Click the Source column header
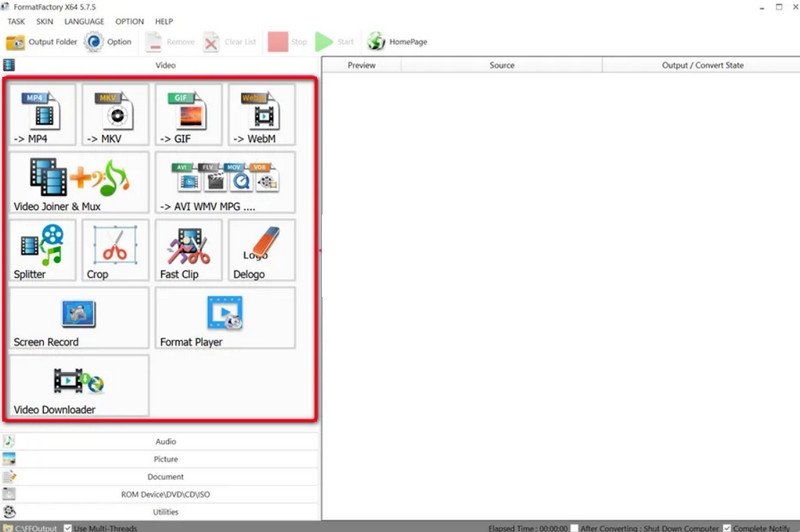Image resolution: width=800 pixels, height=532 pixels. [502, 65]
